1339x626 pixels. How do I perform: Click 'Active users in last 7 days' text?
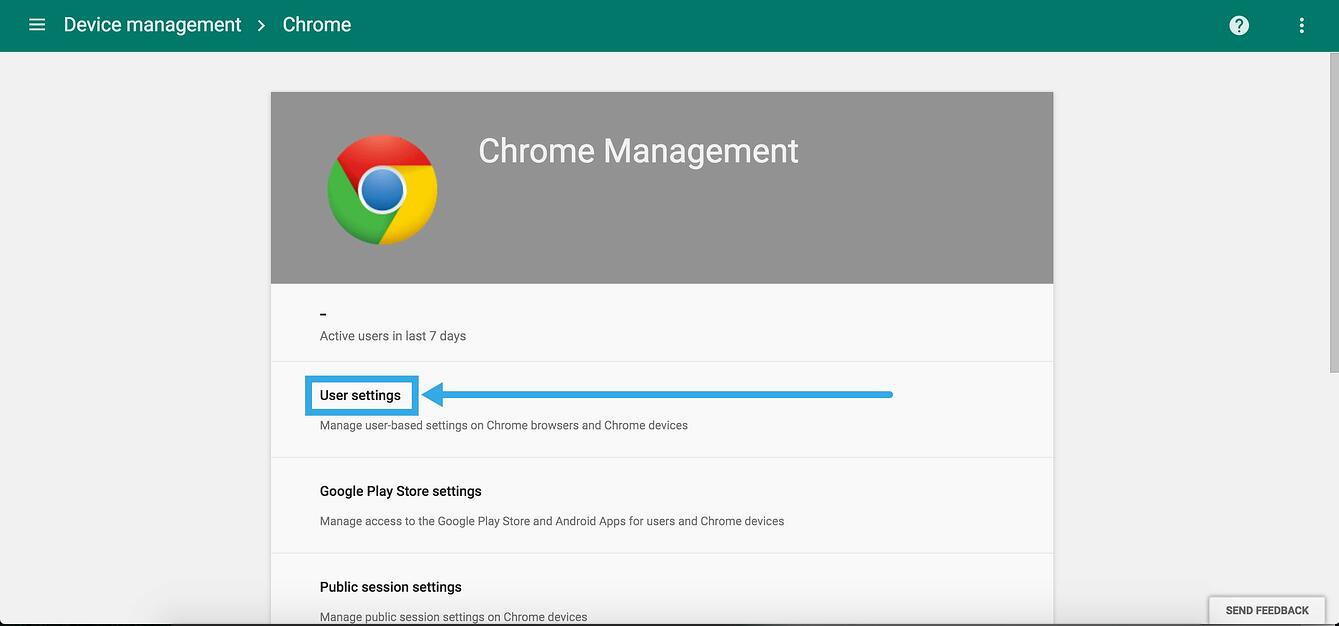(x=393, y=336)
